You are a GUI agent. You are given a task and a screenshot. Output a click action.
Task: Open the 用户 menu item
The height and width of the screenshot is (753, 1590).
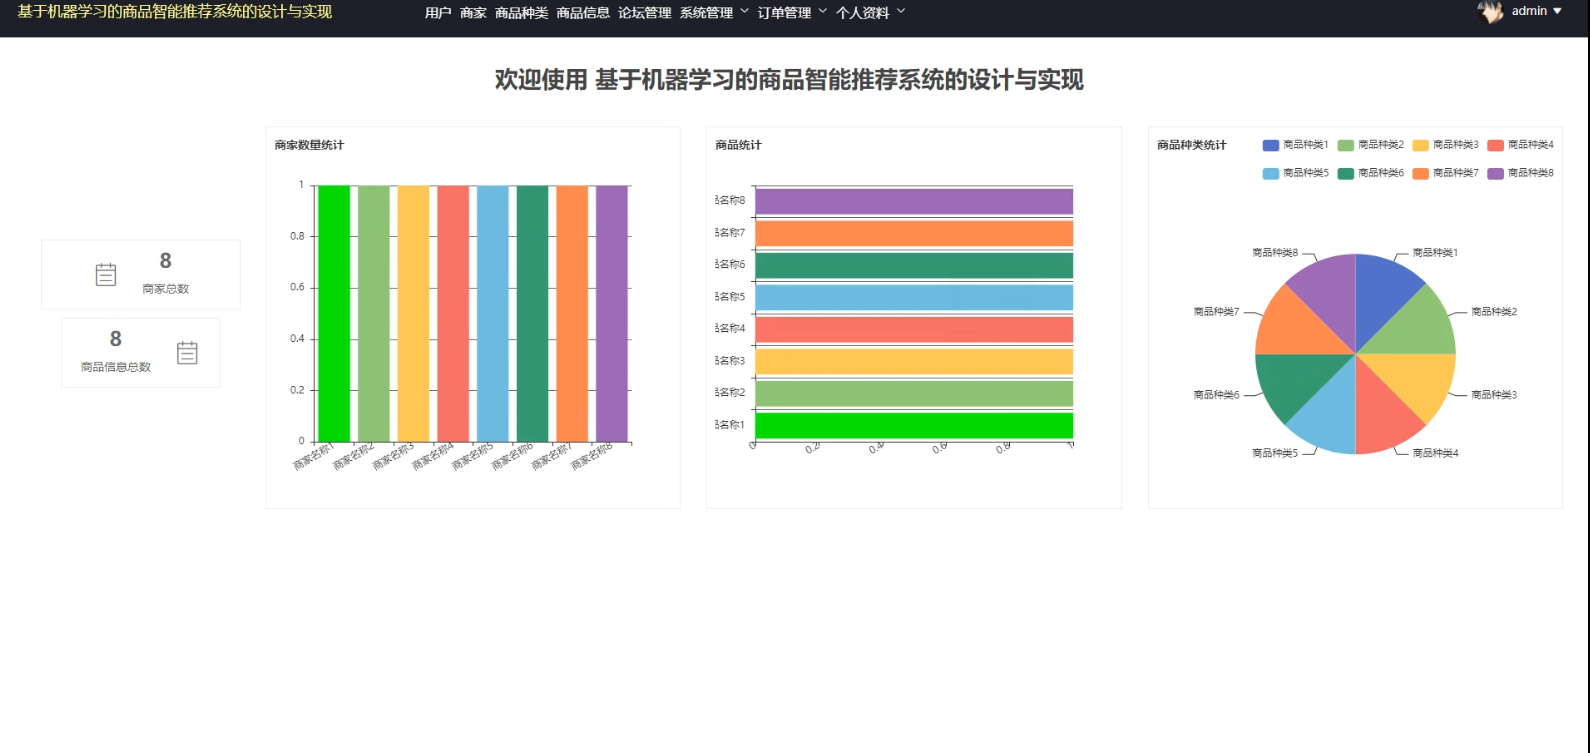click(x=438, y=13)
